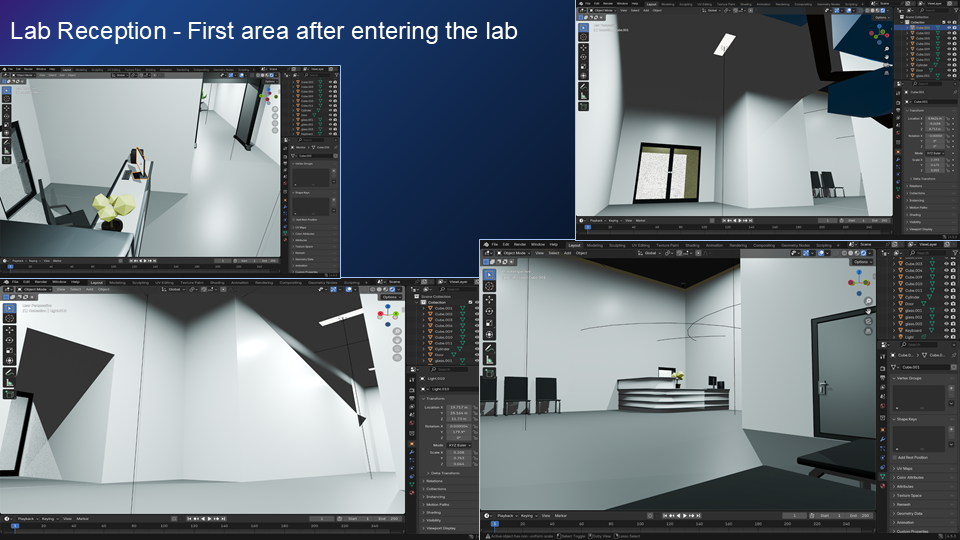Switch to Shading workspace tab in bottom-right Blender

pos(692,246)
